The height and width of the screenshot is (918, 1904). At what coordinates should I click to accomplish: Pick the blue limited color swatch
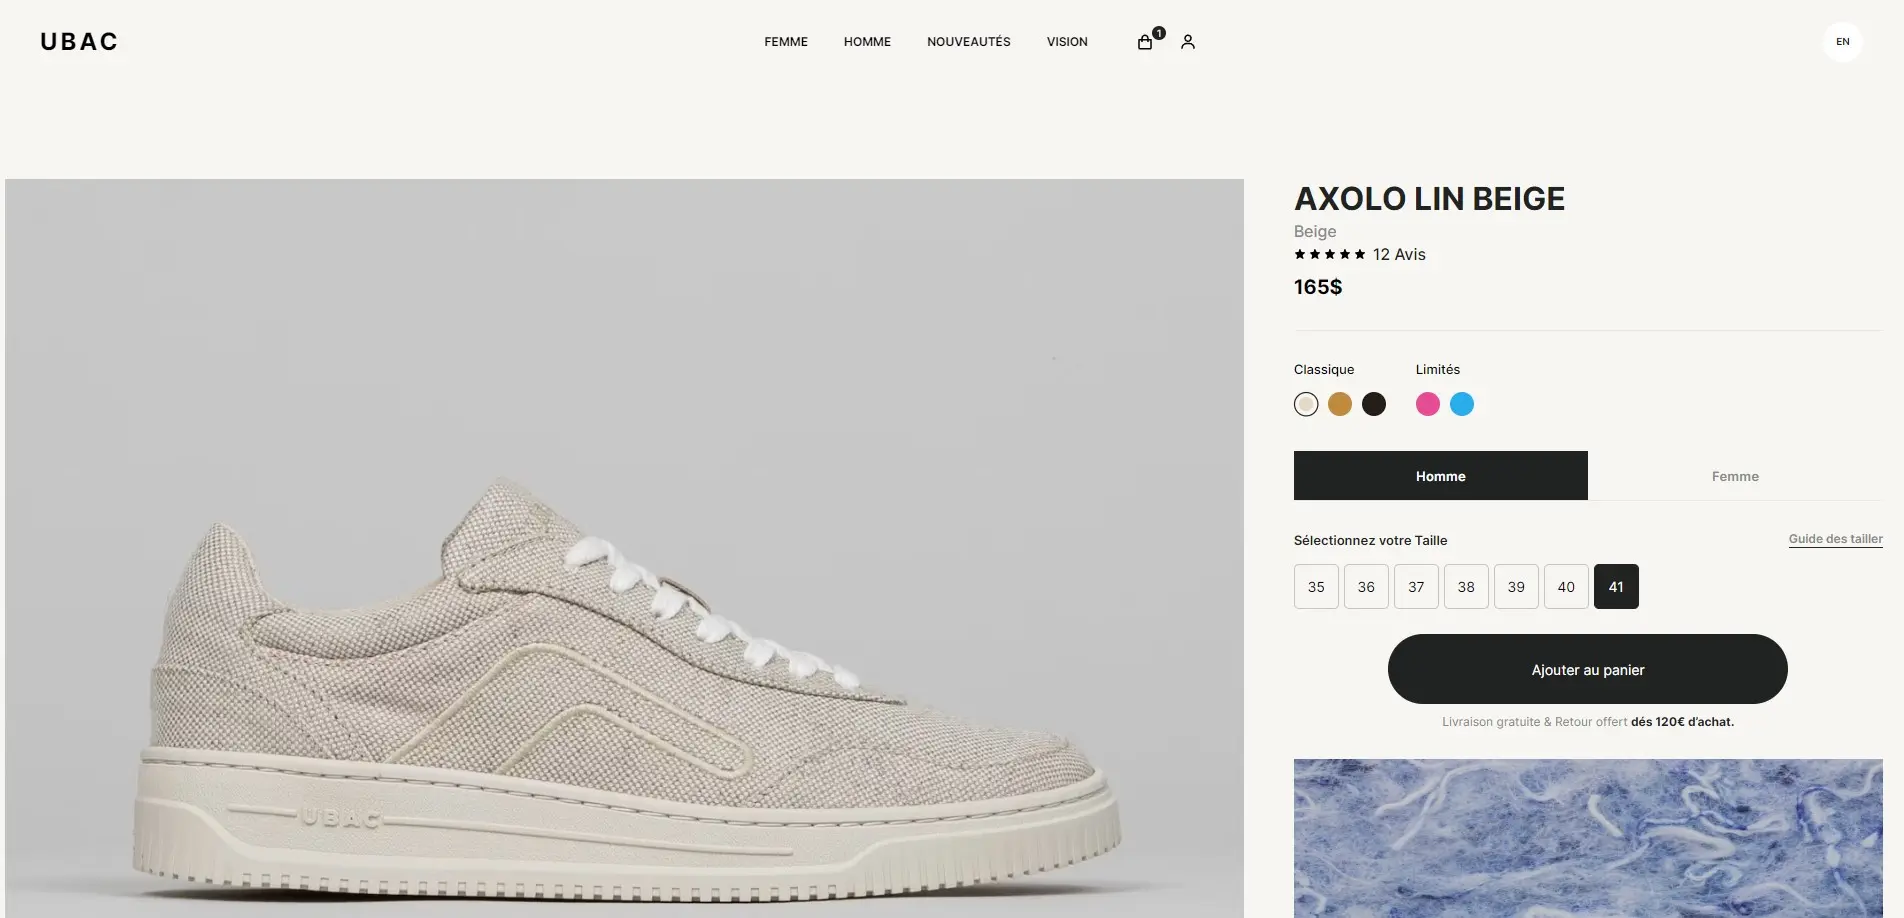[1462, 404]
